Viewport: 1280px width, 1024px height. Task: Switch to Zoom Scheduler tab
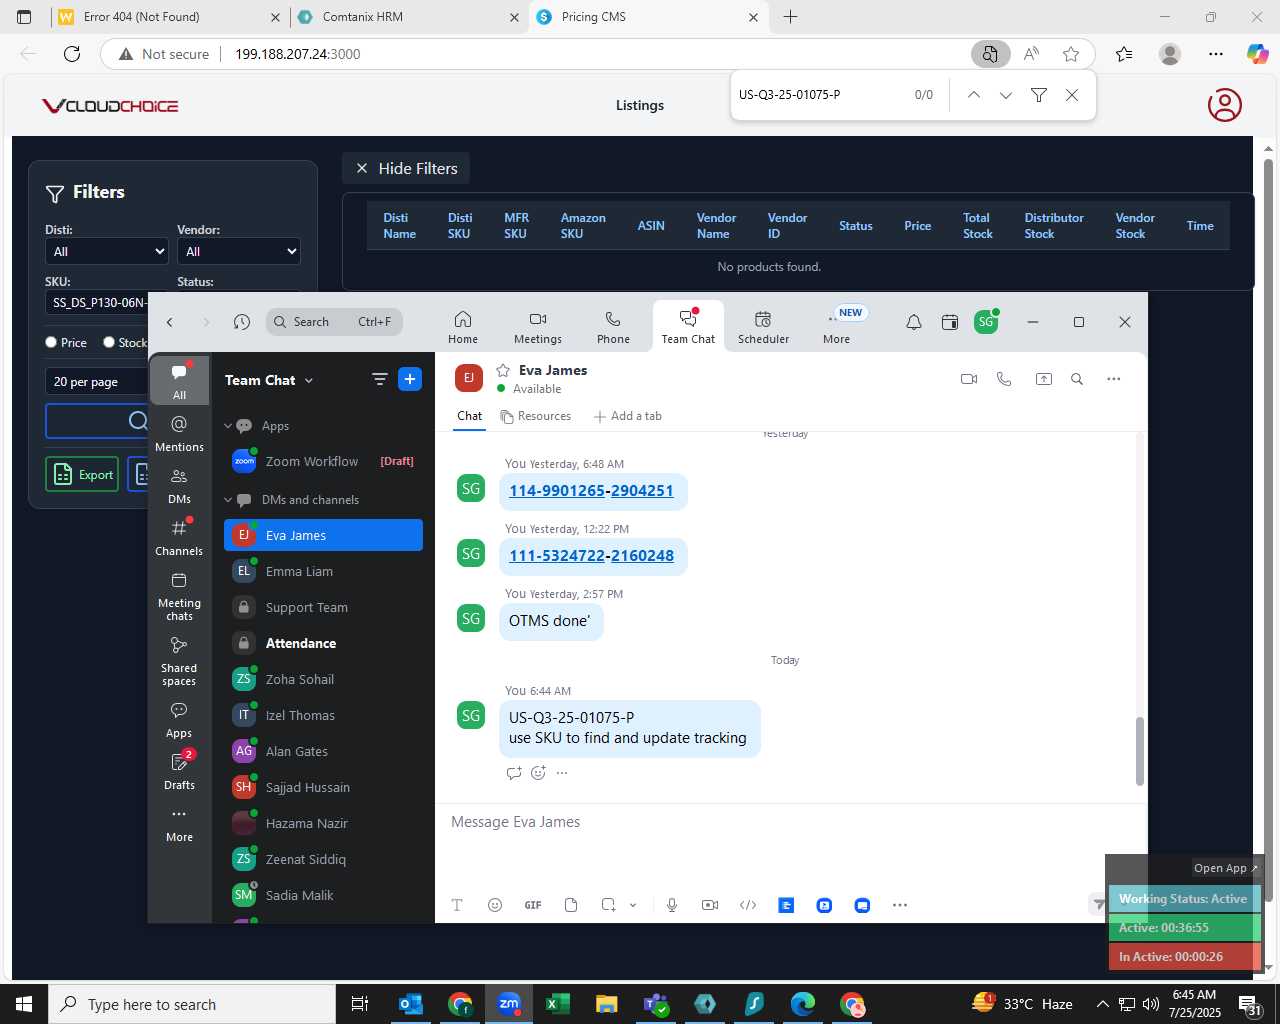(763, 327)
